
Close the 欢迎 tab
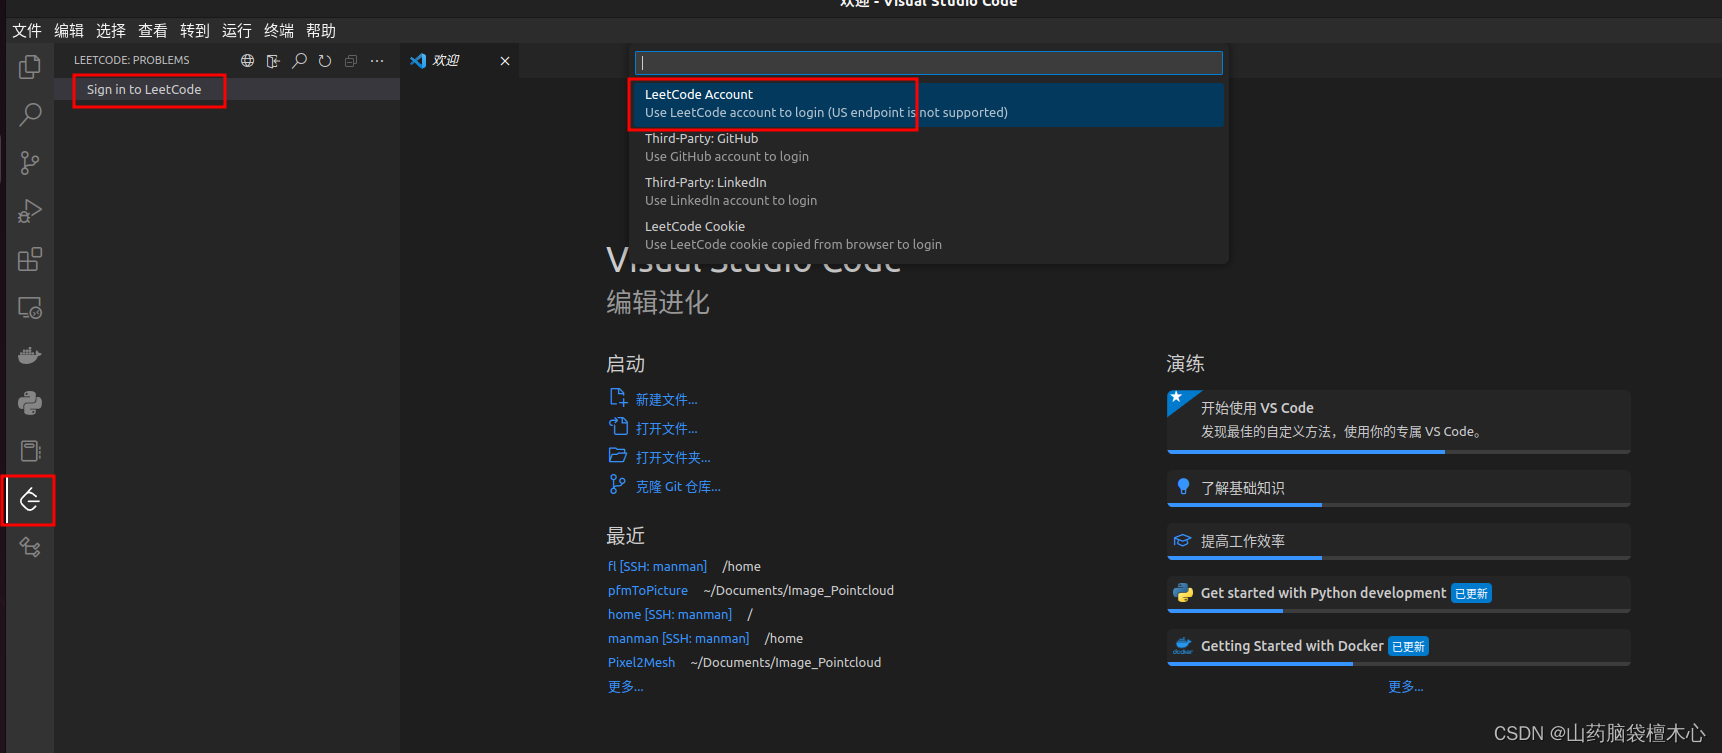[x=505, y=61]
